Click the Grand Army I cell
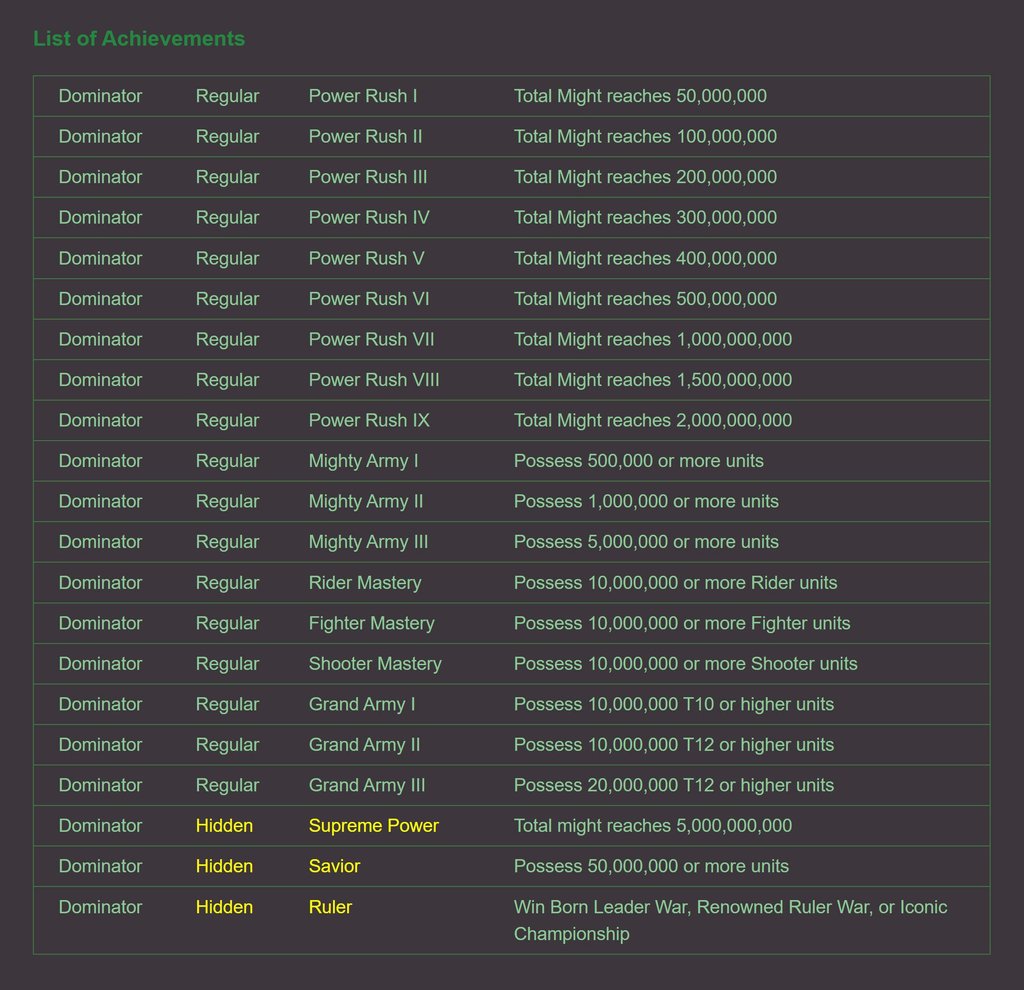This screenshot has width=1024, height=990. [x=362, y=705]
